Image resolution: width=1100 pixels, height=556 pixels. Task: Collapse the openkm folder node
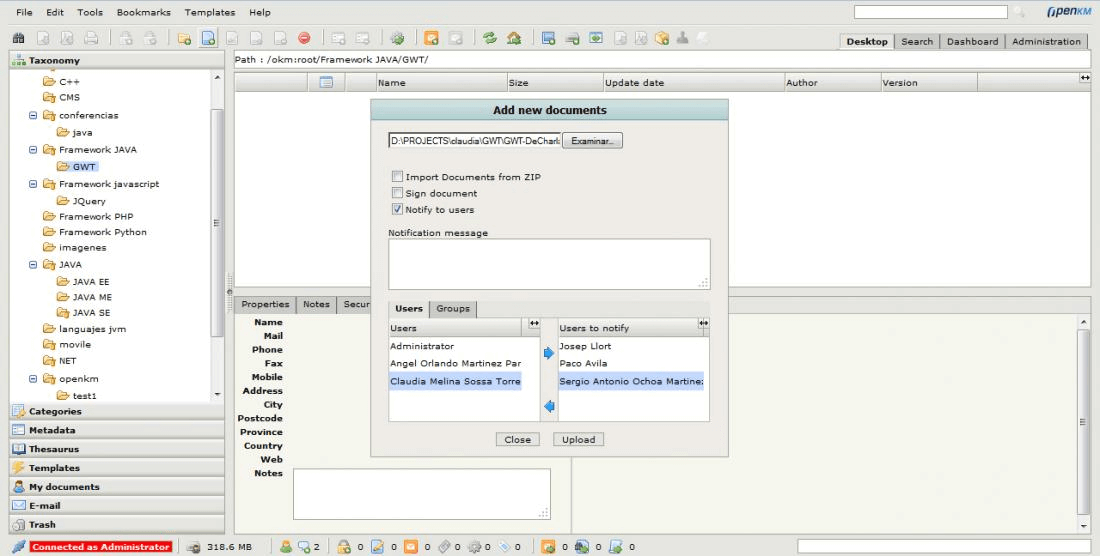(33, 379)
